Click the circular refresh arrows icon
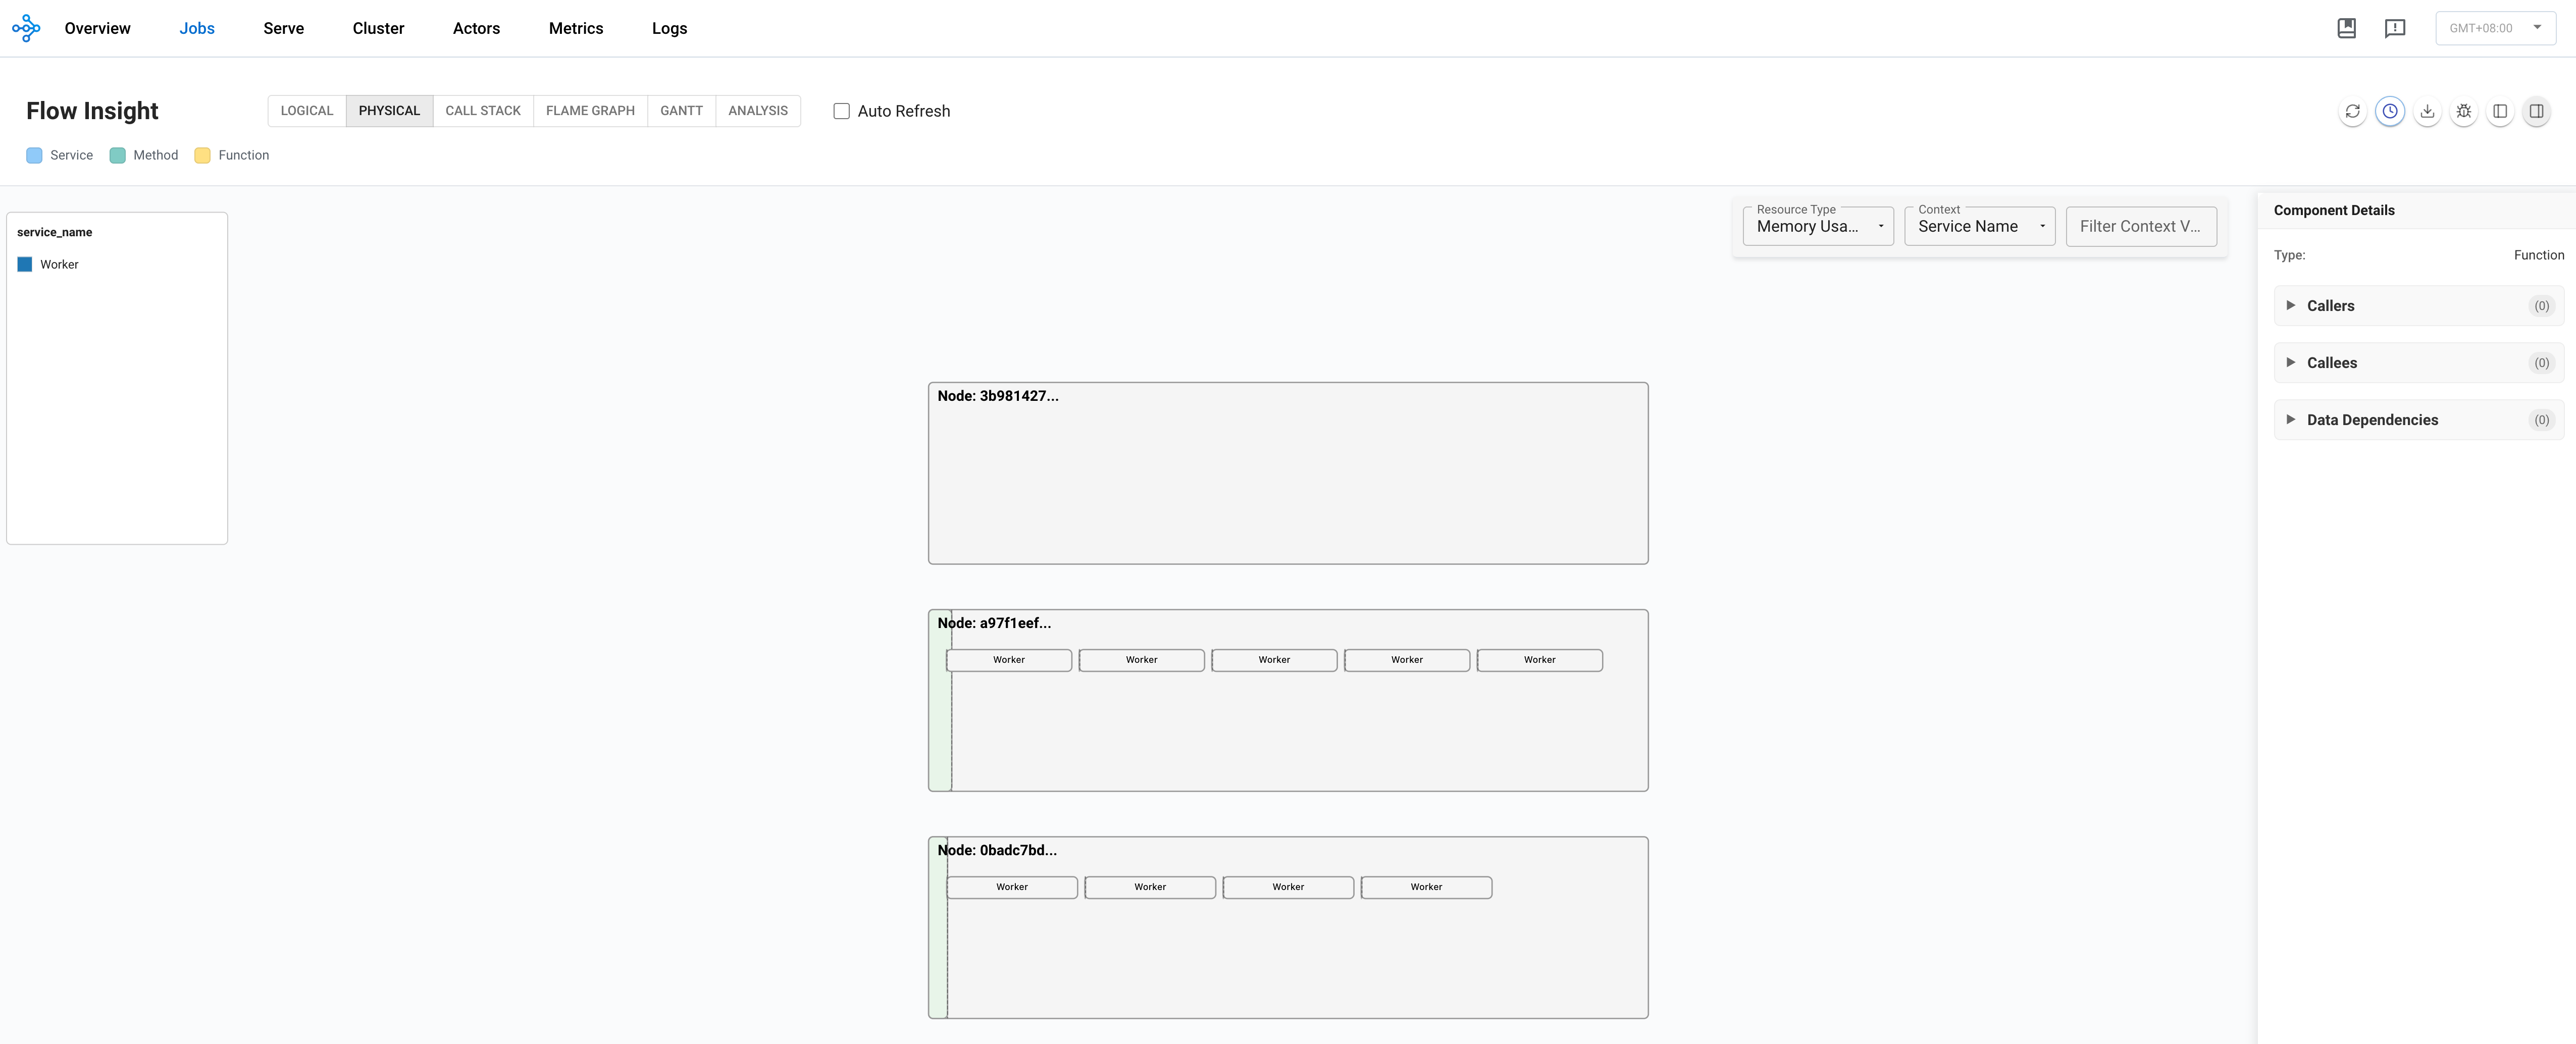The image size is (2576, 1044). tap(2352, 111)
